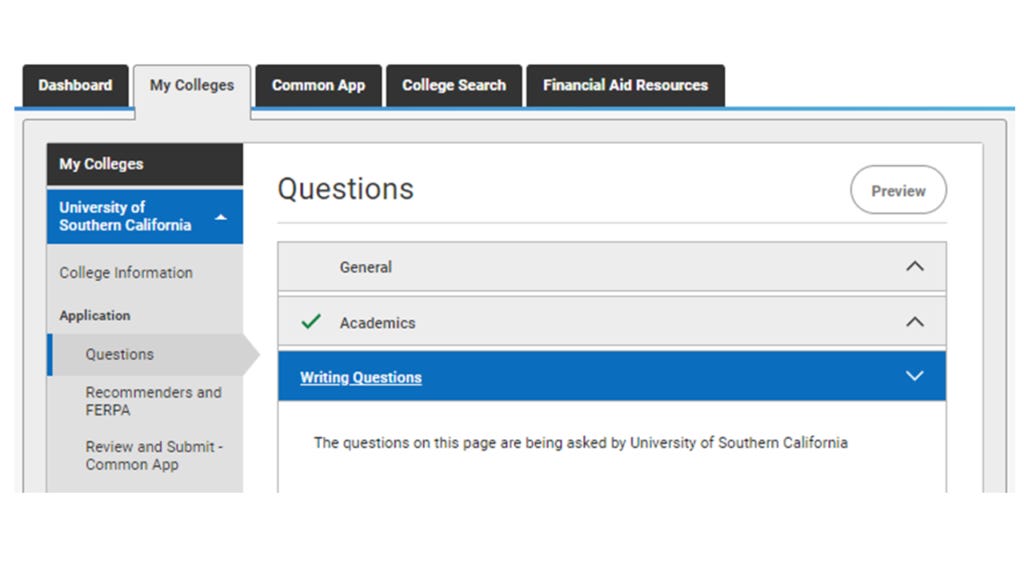
Task: Click the green checkmark beside Academics
Action: (x=310, y=321)
